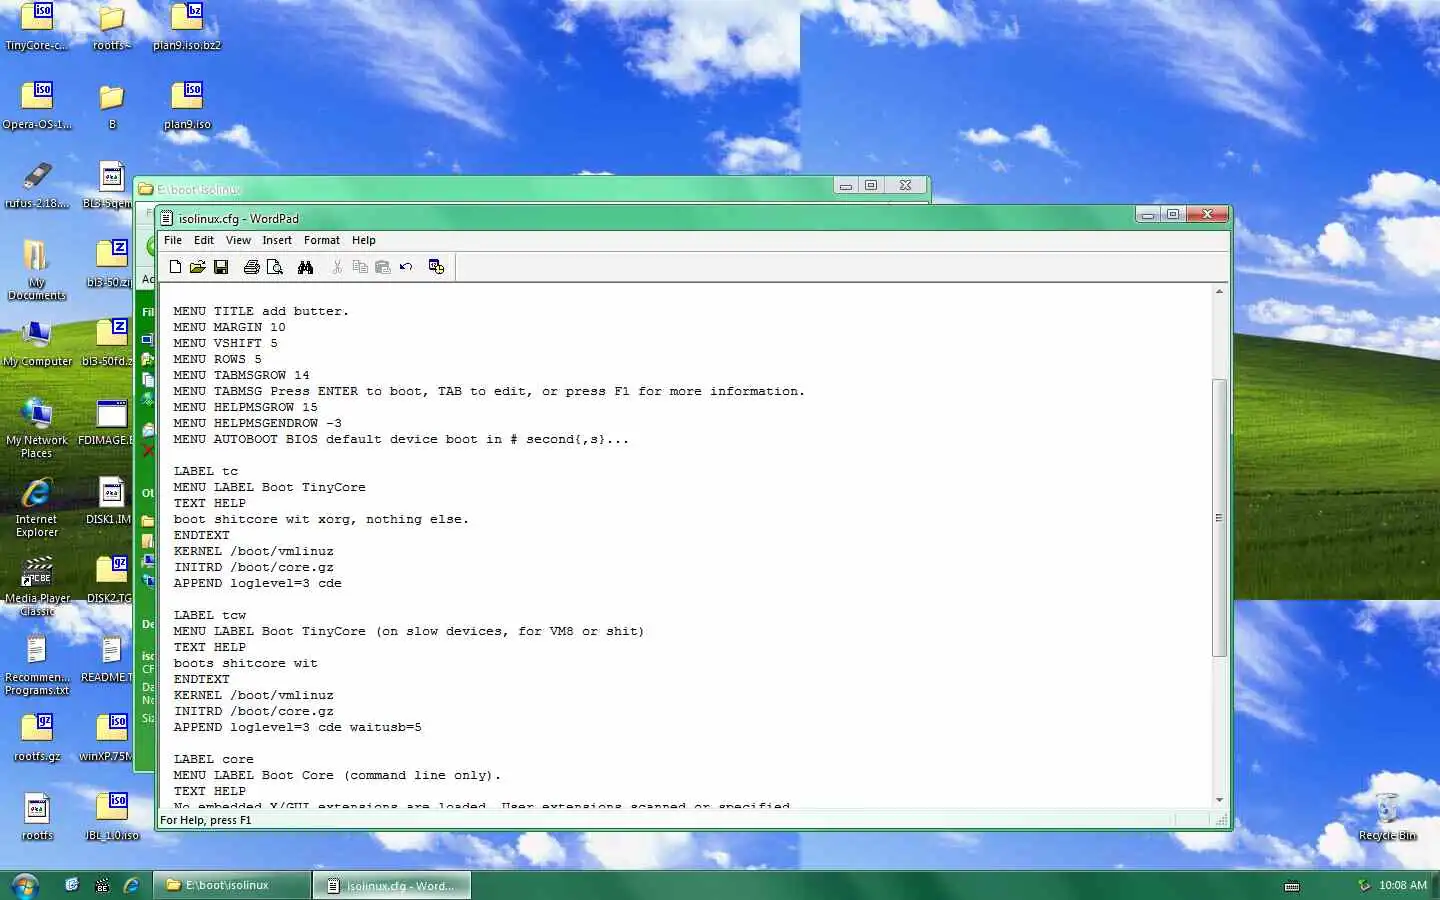Screen dimensions: 1440x900
Task: Click the Undo arrow icon
Action: pos(406,267)
